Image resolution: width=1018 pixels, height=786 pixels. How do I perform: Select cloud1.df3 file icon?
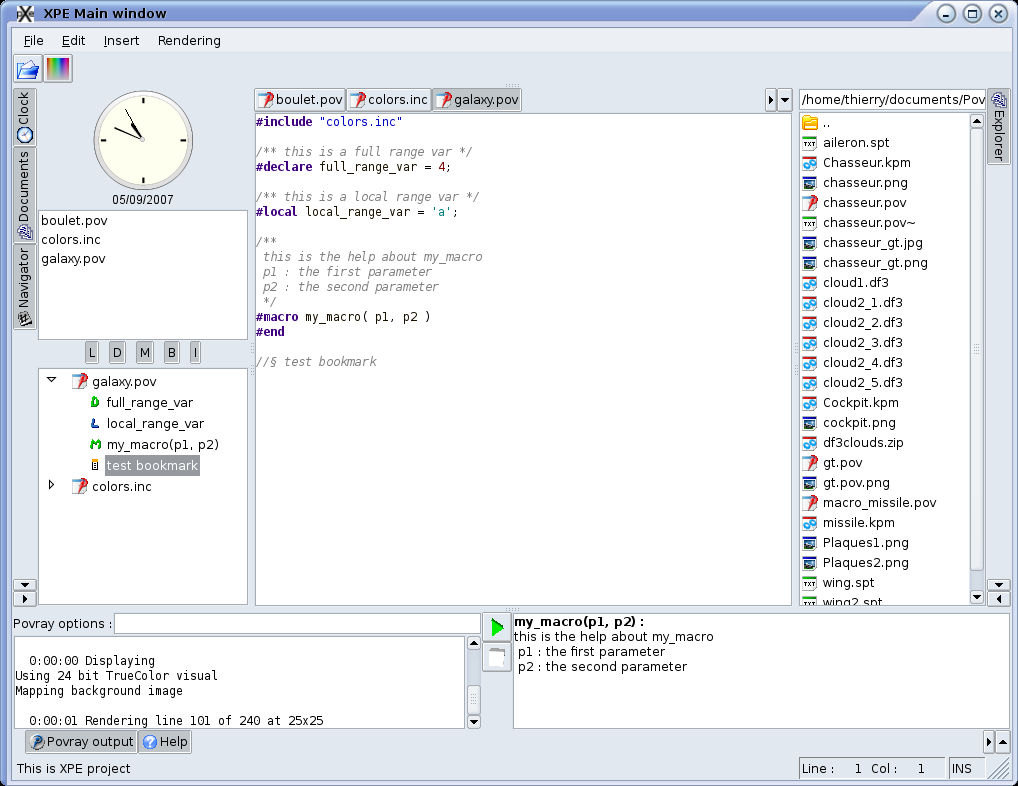point(810,283)
